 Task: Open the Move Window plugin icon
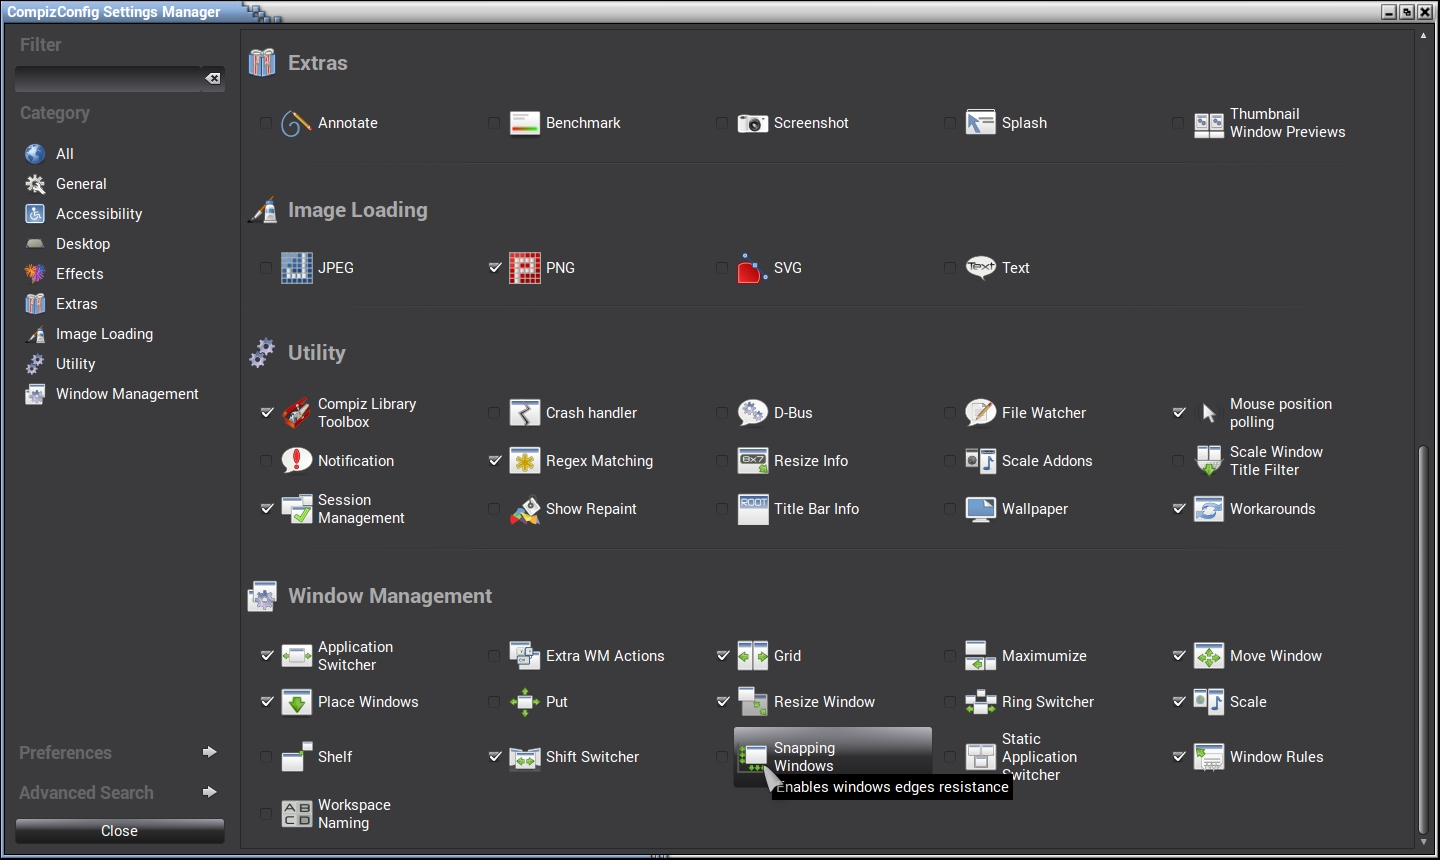pyautogui.click(x=1208, y=656)
